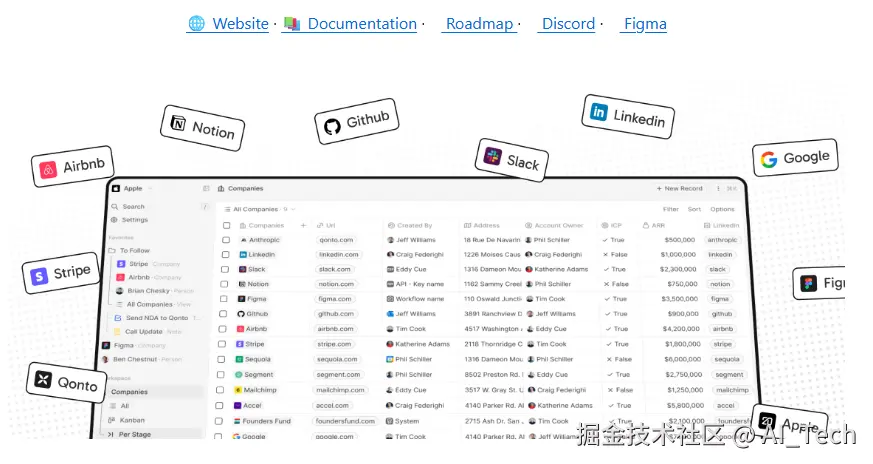Check the Airbnb row checkbox

click(x=223, y=329)
